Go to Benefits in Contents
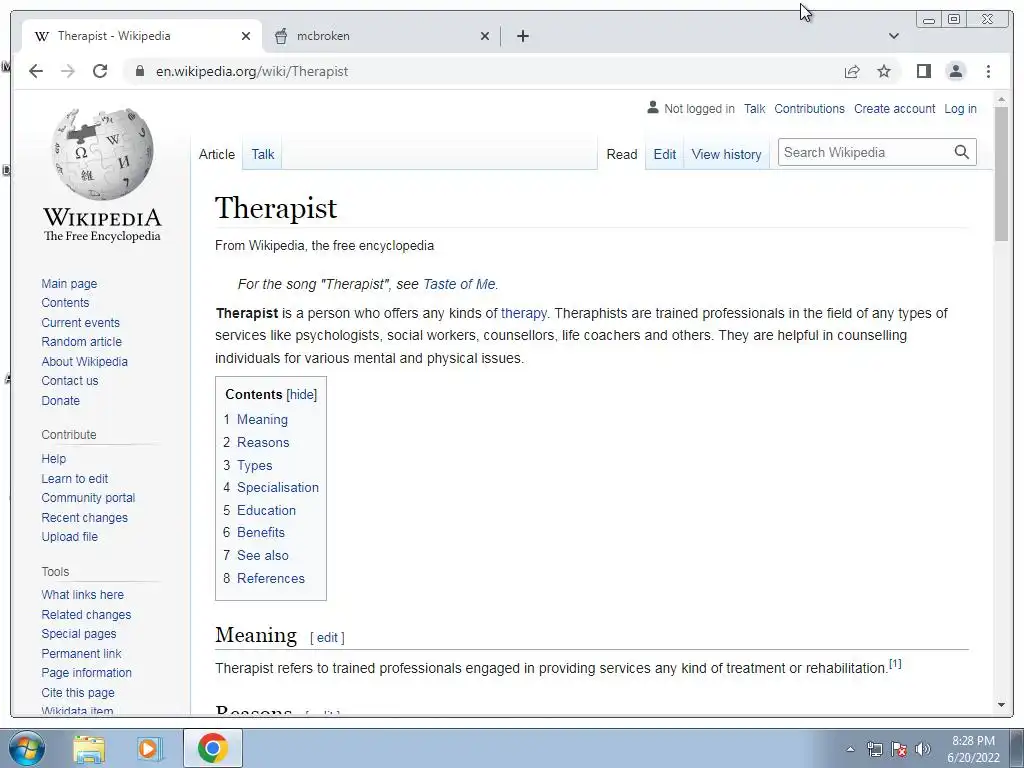Screen dimensions: 1024x768 click(x=261, y=532)
